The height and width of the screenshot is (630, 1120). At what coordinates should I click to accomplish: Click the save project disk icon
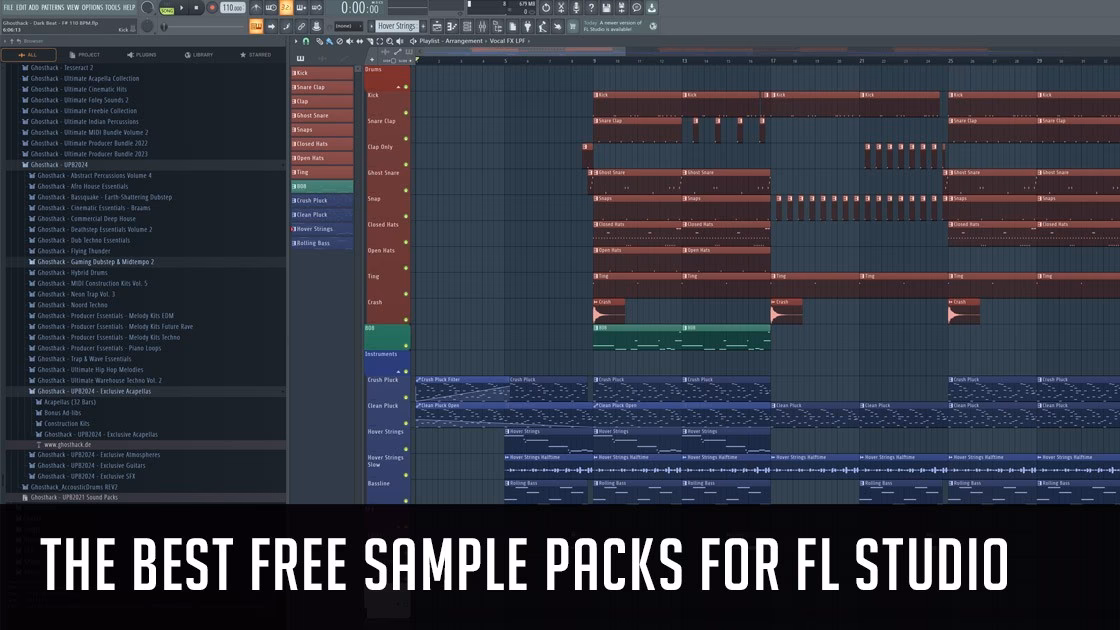pos(606,8)
